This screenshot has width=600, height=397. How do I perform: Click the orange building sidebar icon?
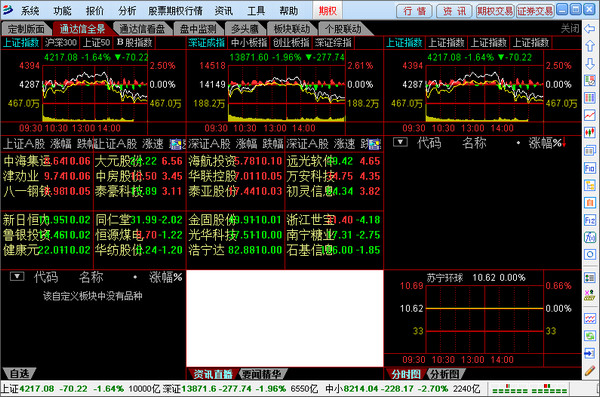click(590, 203)
